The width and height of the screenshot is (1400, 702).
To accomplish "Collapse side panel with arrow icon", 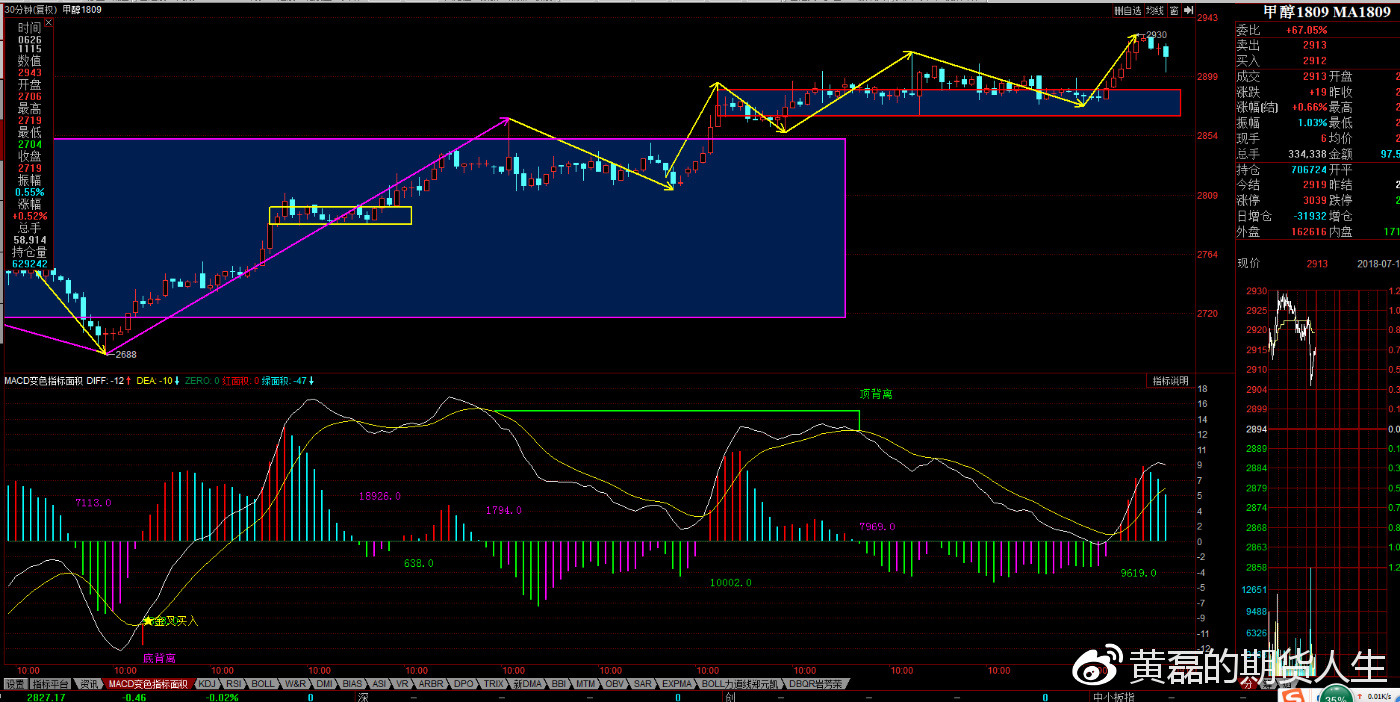I will tap(1188, 11).
